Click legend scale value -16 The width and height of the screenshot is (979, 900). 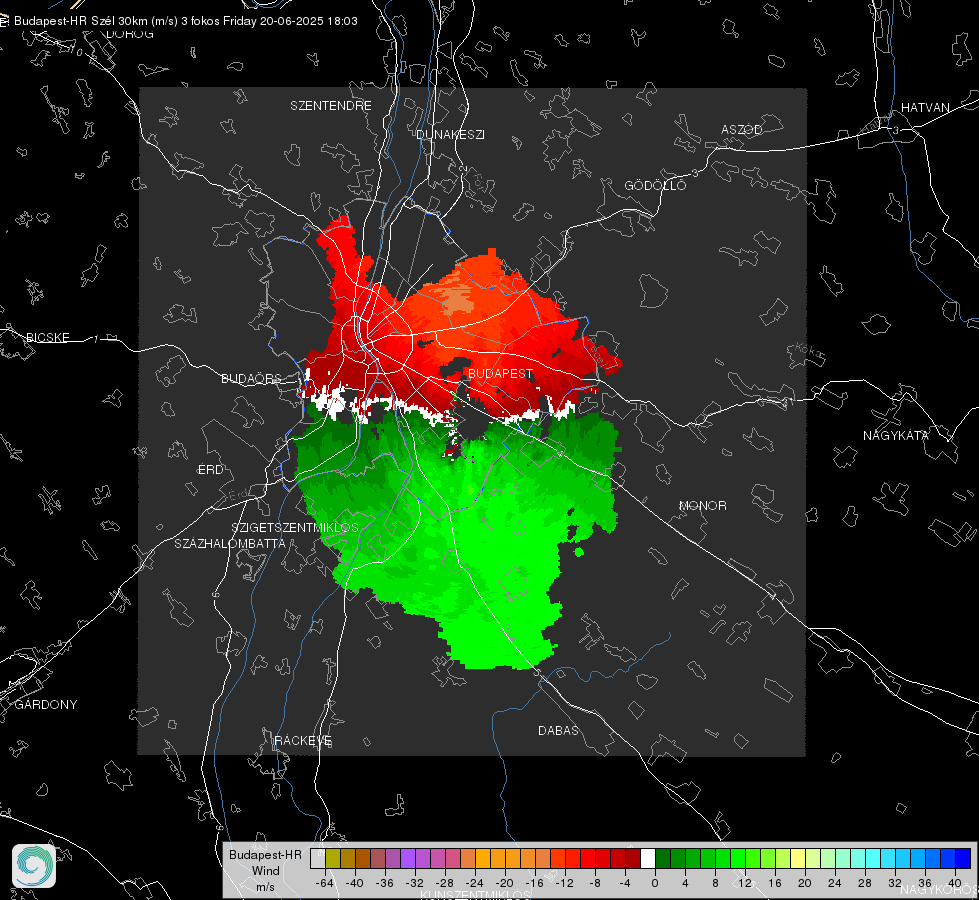[x=534, y=884]
